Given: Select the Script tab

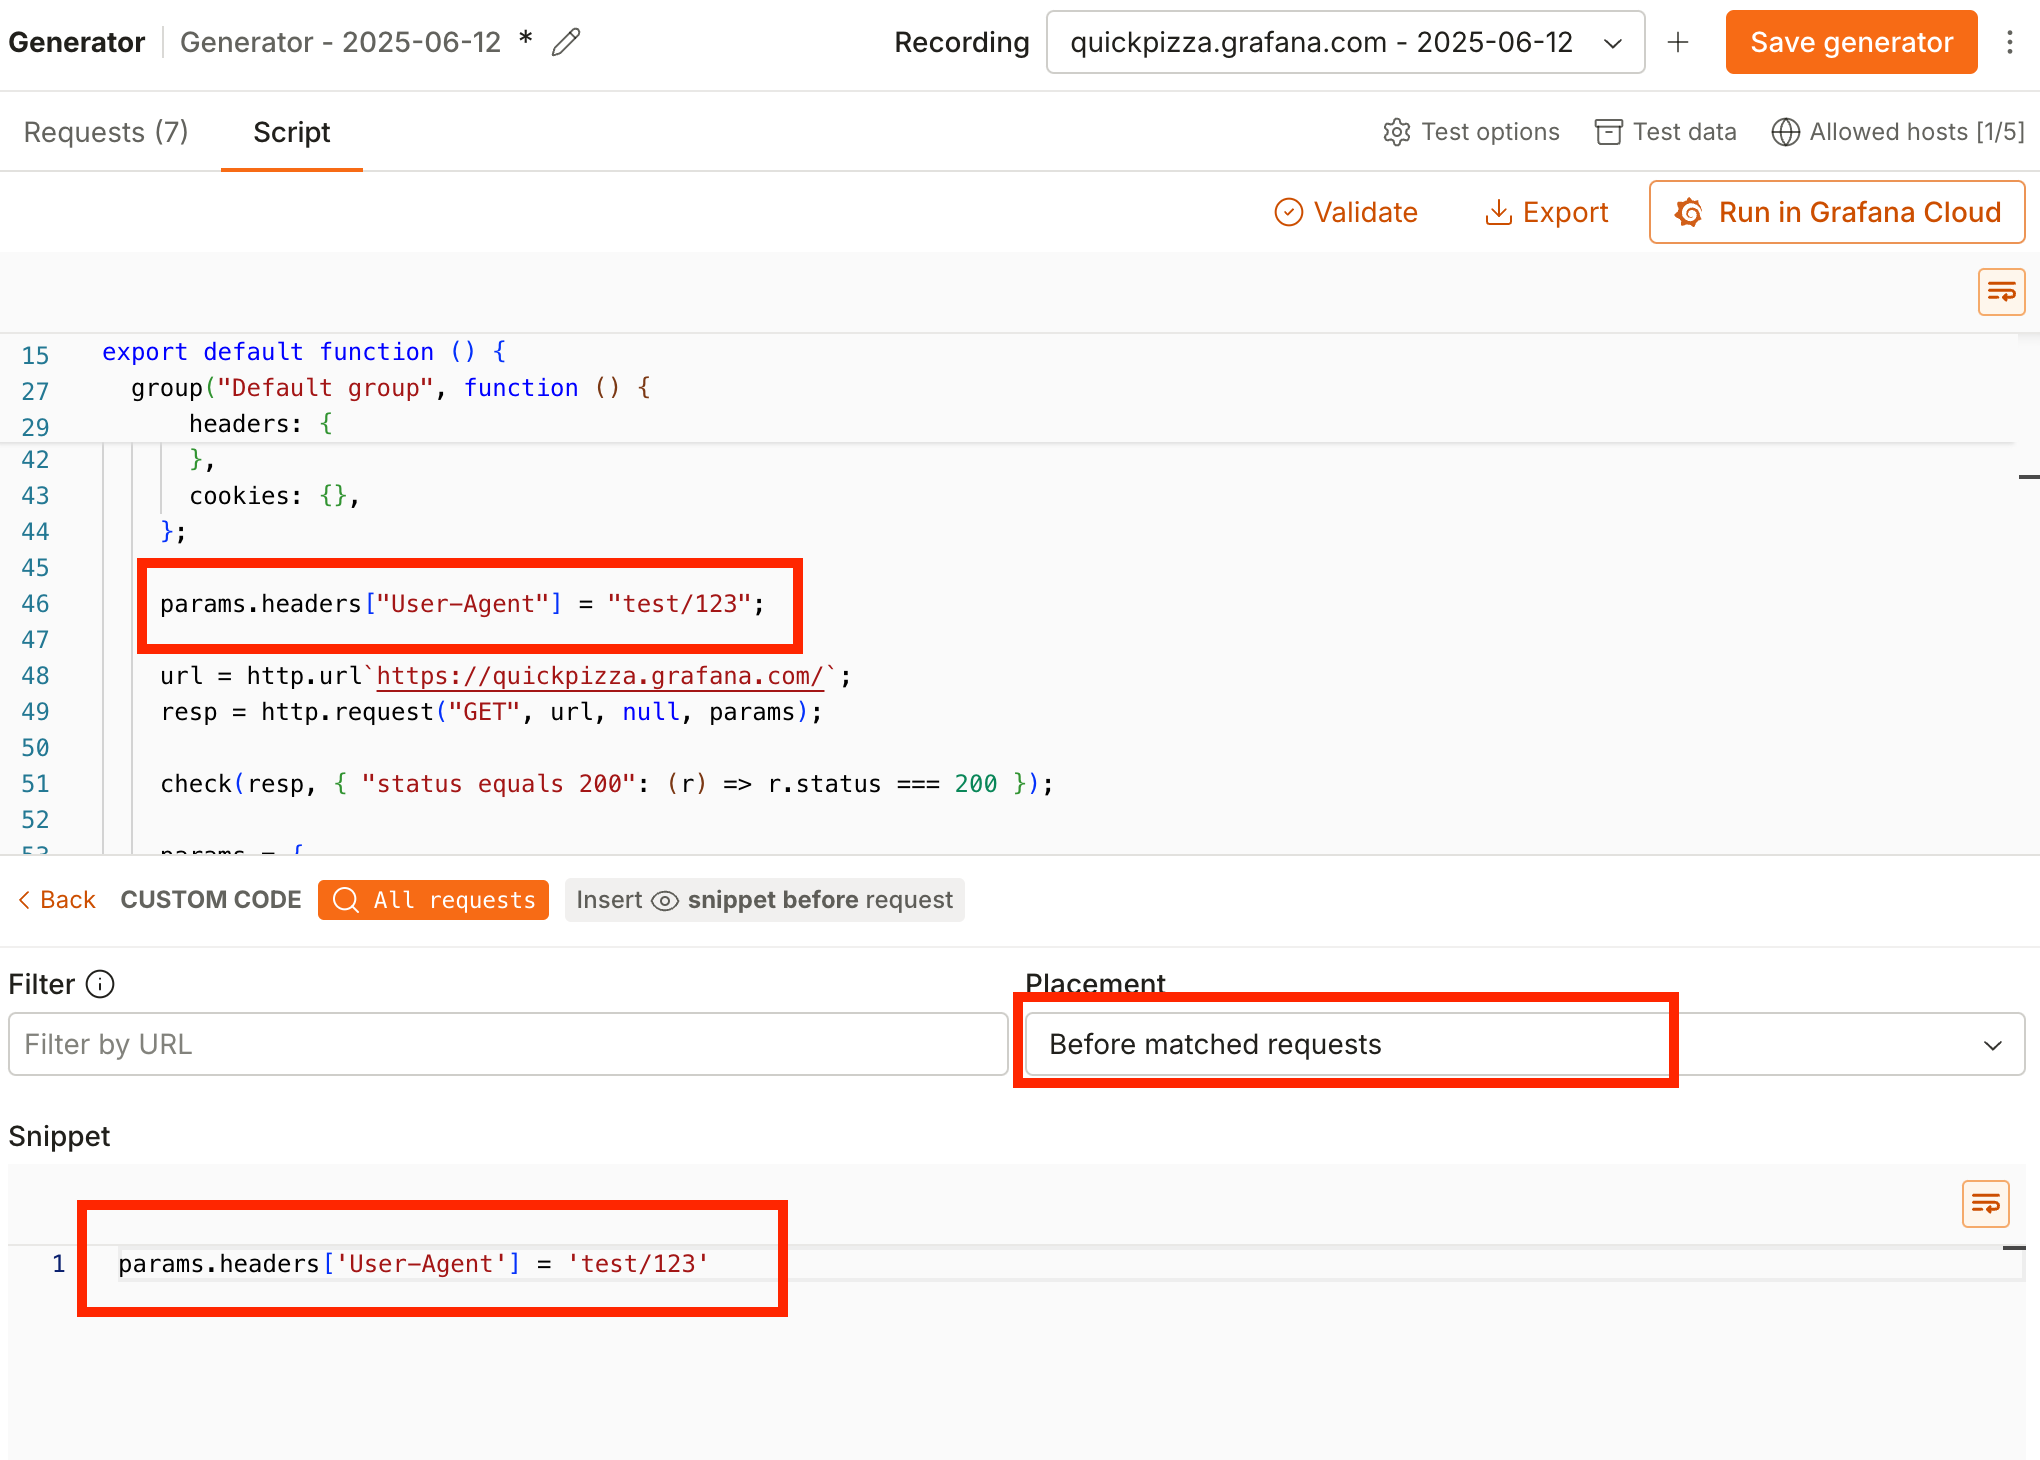Looking at the screenshot, I should click(291, 132).
